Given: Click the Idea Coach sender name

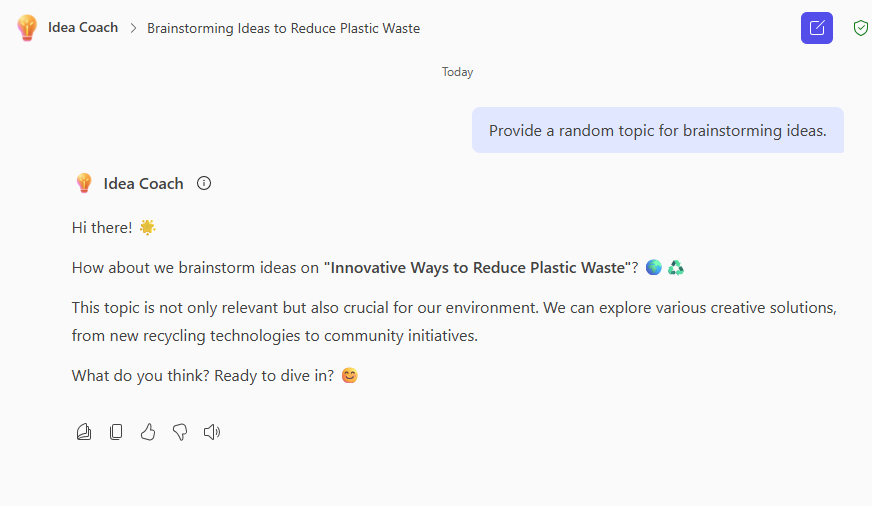Looking at the screenshot, I should pyautogui.click(x=143, y=183).
